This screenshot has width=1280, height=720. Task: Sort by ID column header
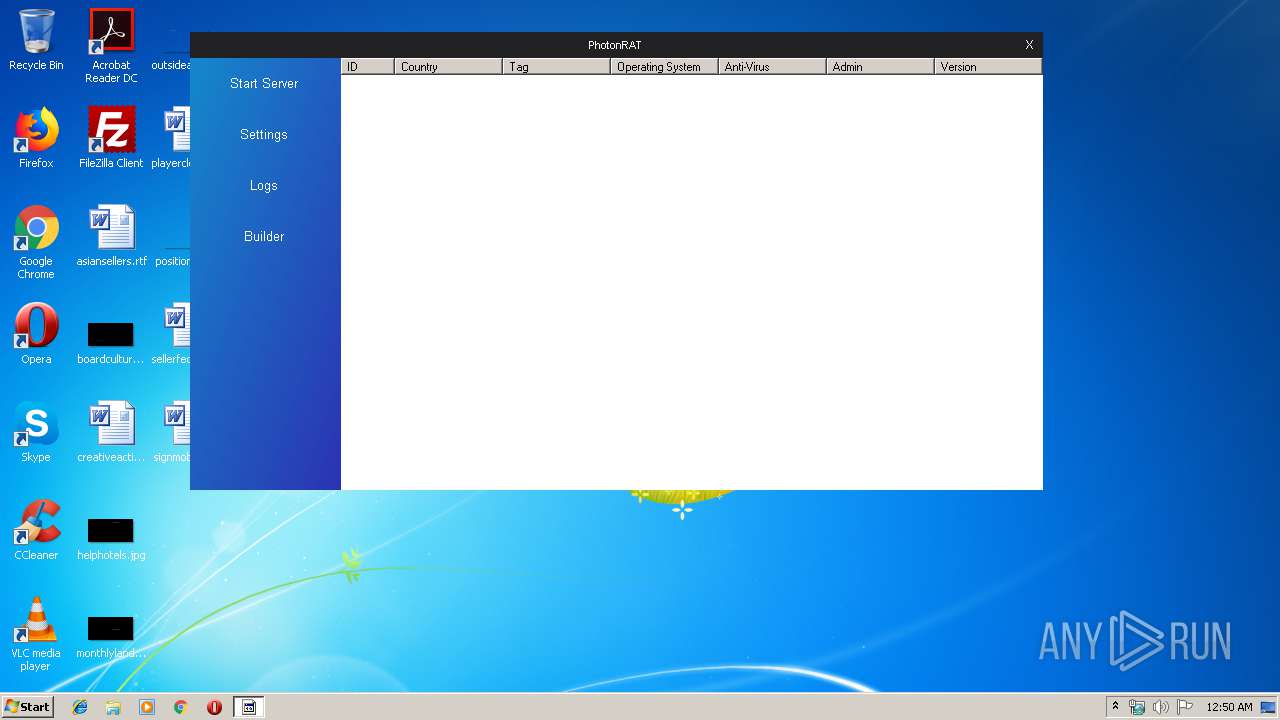point(367,67)
